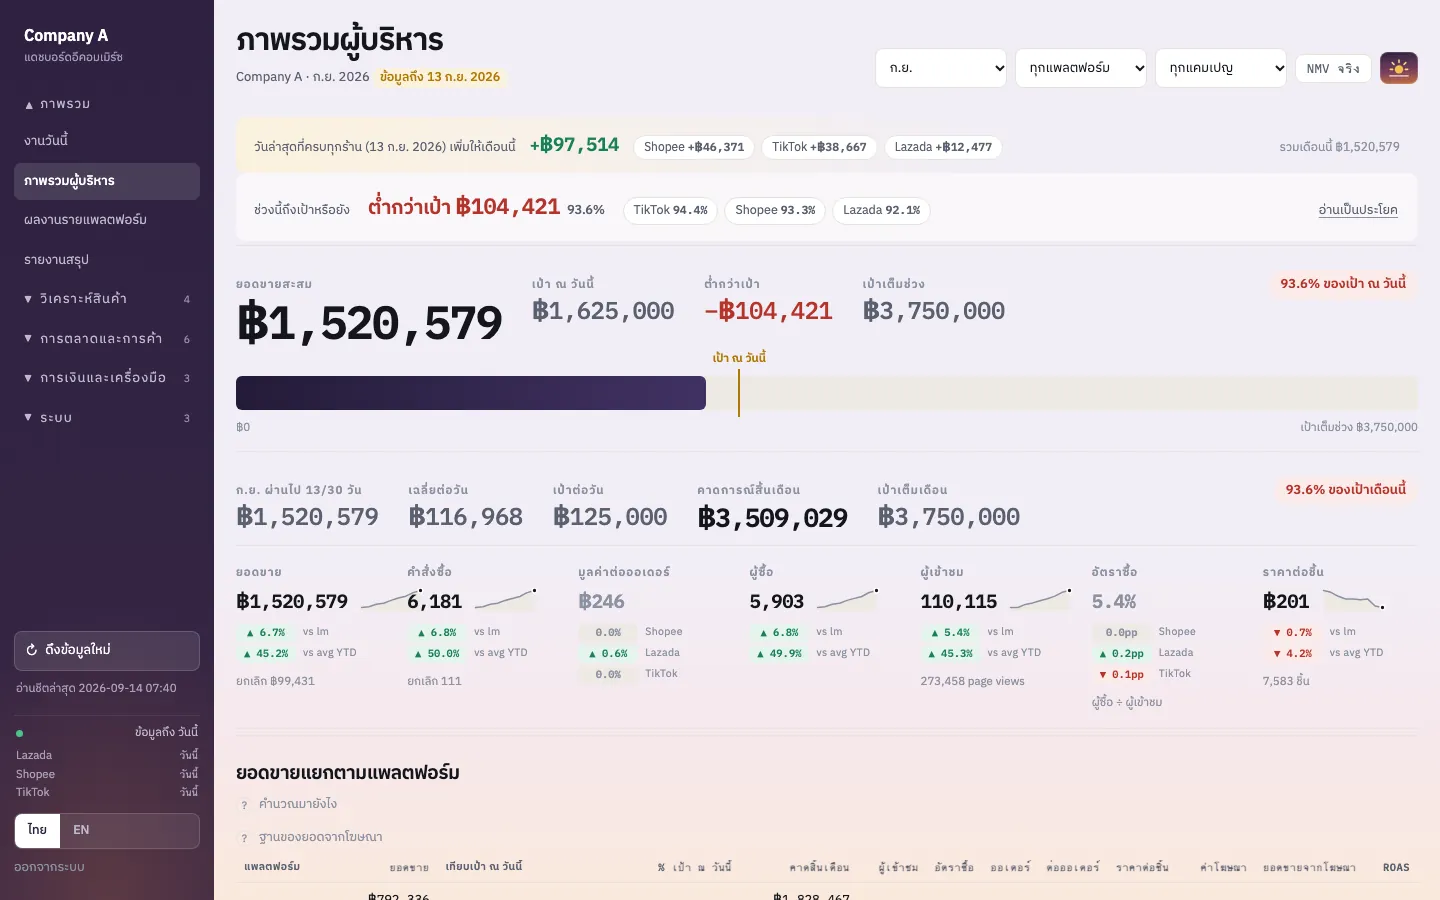This screenshot has width=1440, height=900.
Task: Click the help icon beside คำนวณมายังไง
Action: (244, 805)
